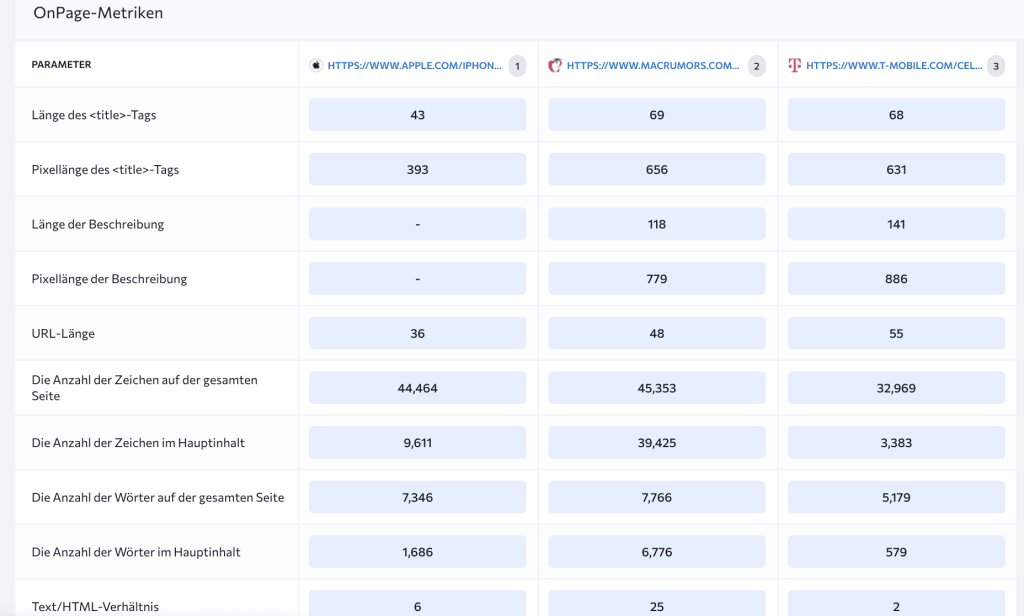Select the numbered badge 2 next to macrumors.com
Image resolution: width=1024 pixels, height=616 pixels.
(x=756, y=65)
